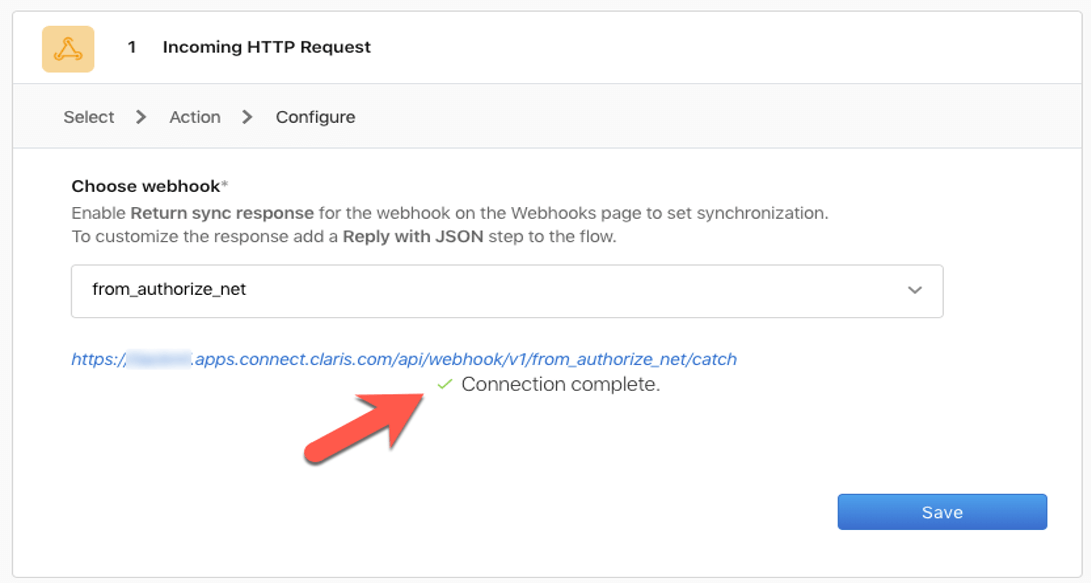Click the chevron arrow after Action

[x=247, y=117]
